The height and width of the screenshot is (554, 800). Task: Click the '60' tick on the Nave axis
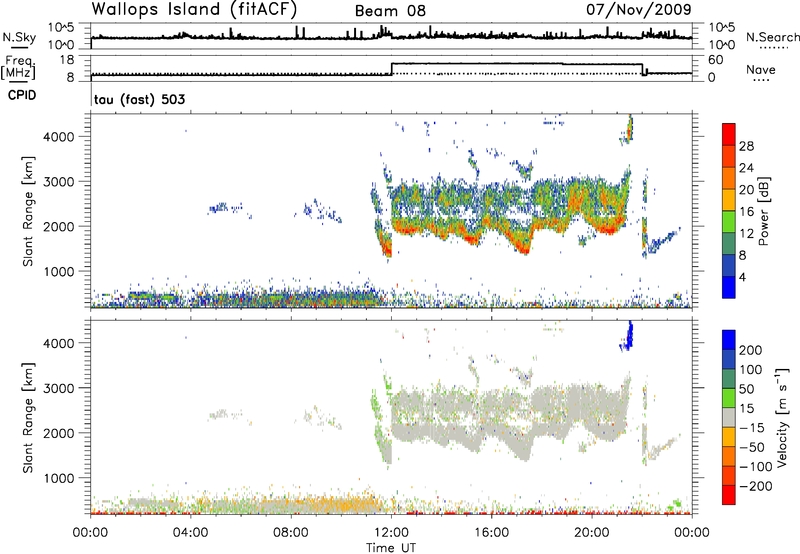click(x=715, y=60)
